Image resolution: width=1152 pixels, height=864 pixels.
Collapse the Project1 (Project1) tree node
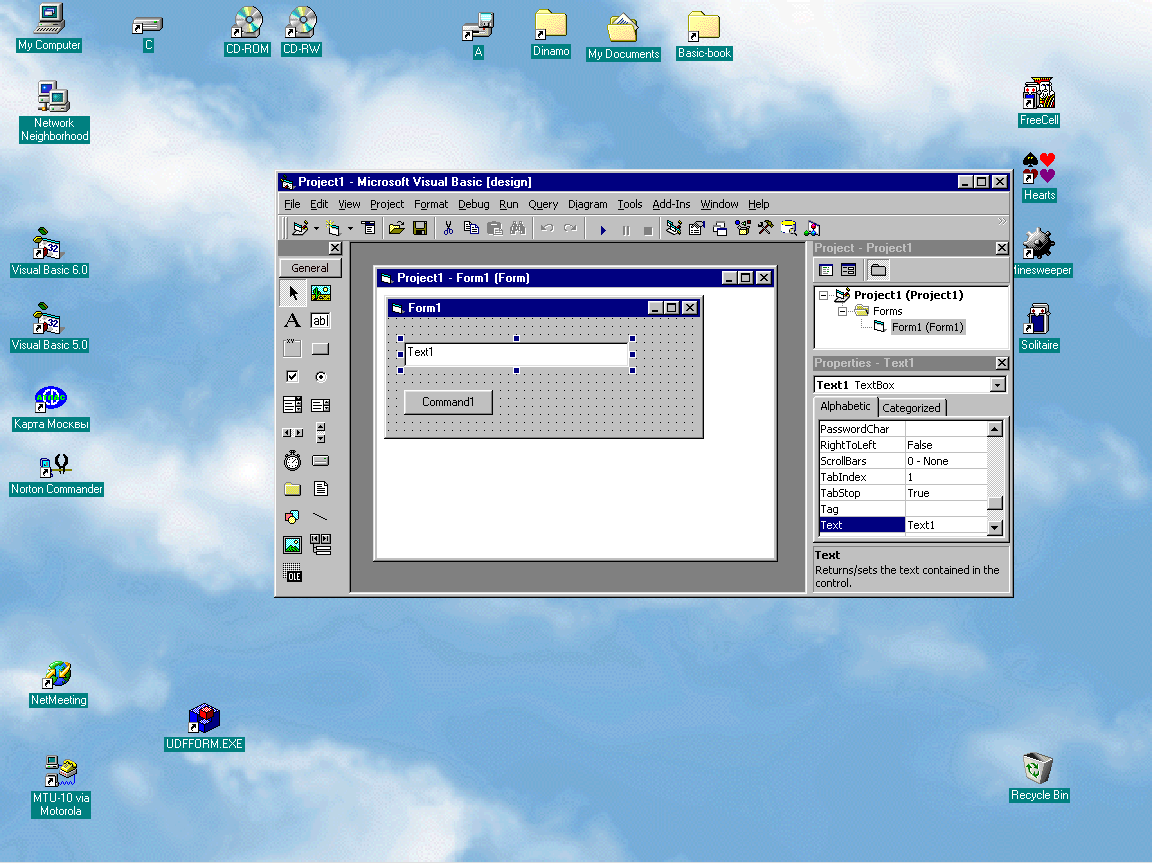pyautogui.click(x=824, y=295)
